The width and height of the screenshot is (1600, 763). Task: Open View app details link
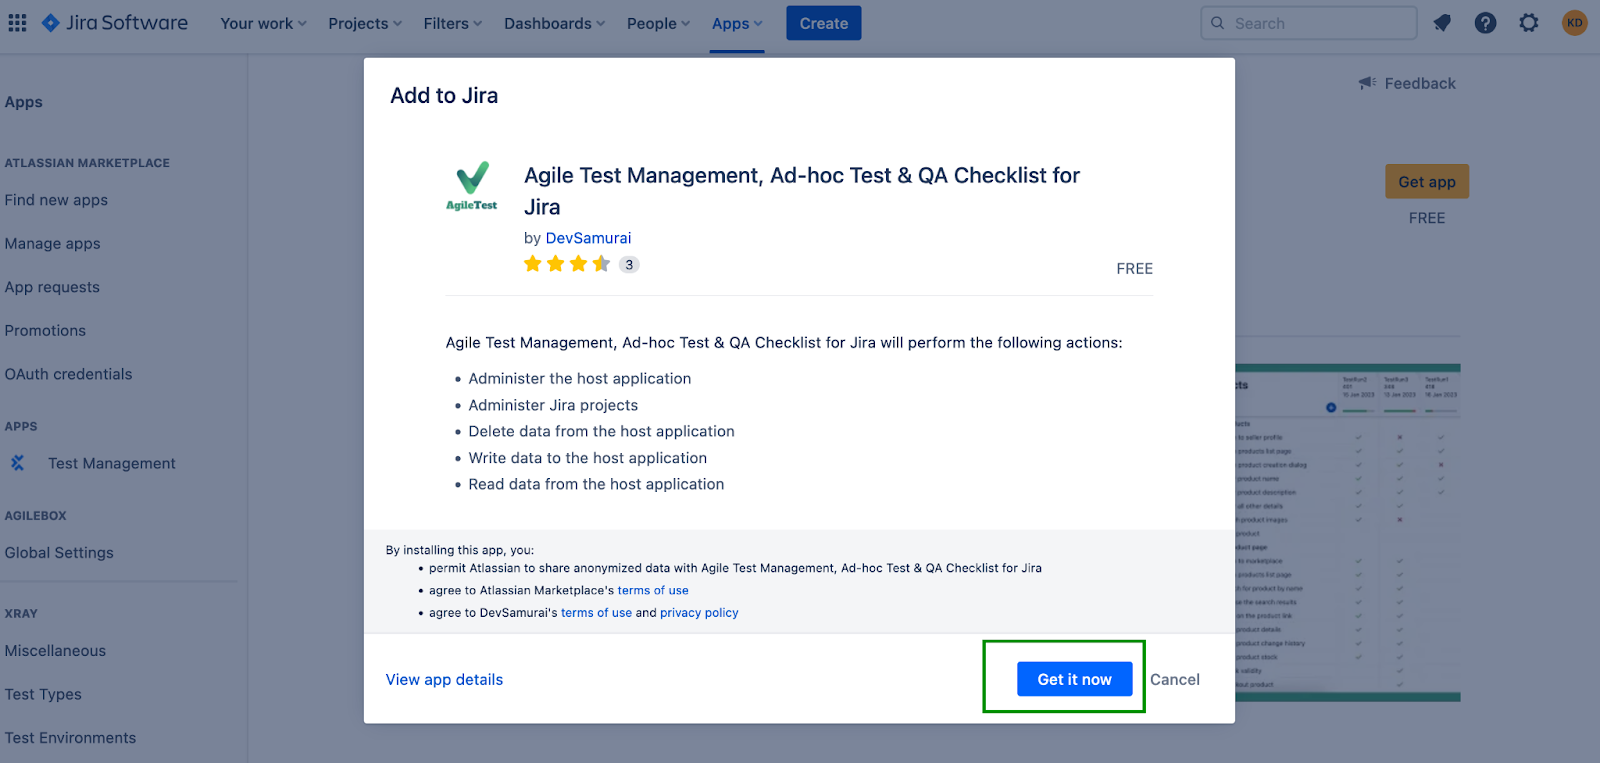coord(445,679)
